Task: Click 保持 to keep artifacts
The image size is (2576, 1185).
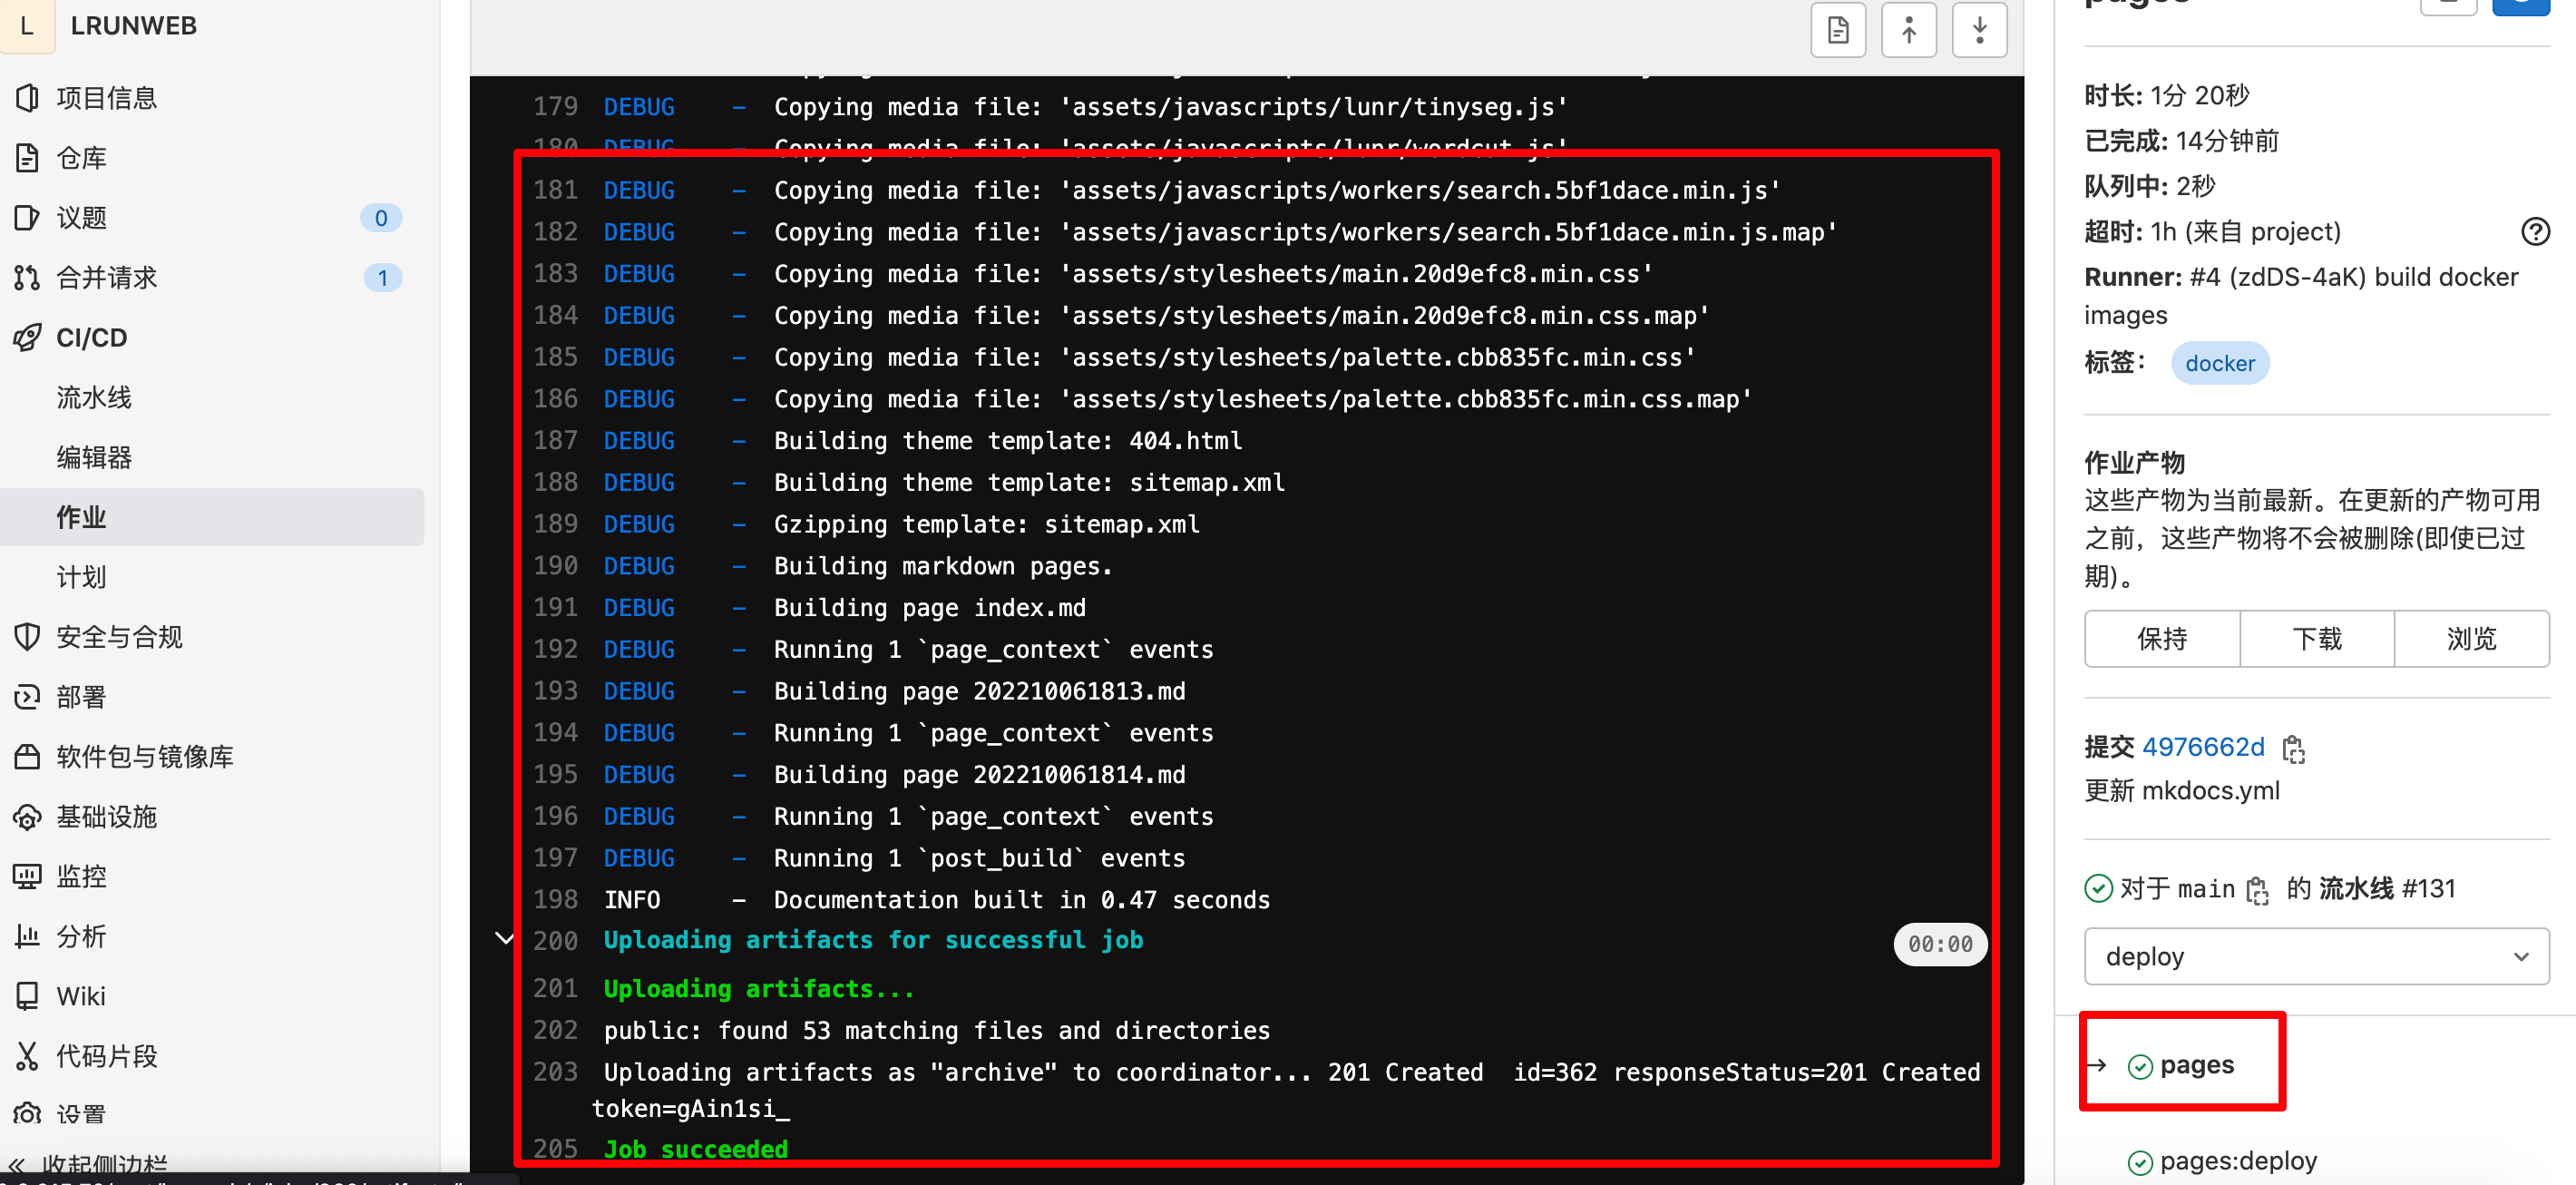Action: [2162, 639]
